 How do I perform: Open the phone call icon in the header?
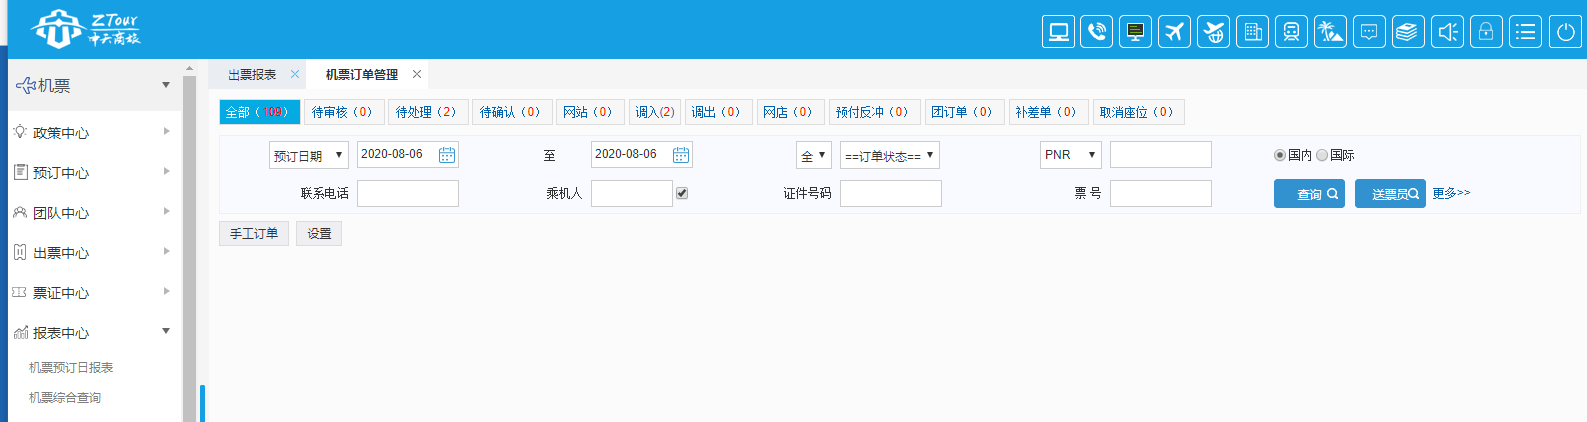click(x=1097, y=32)
